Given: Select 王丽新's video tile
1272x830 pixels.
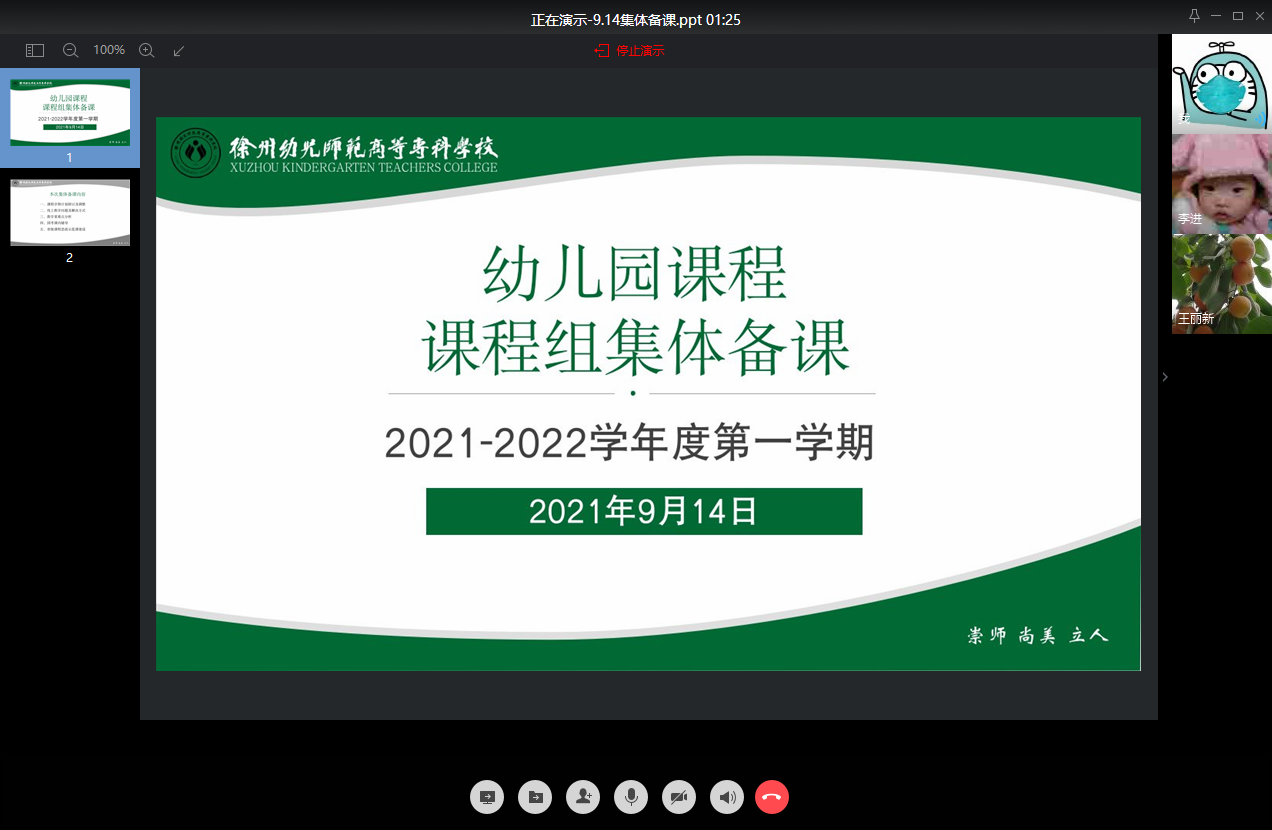Looking at the screenshot, I should pyautogui.click(x=1221, y=284).
